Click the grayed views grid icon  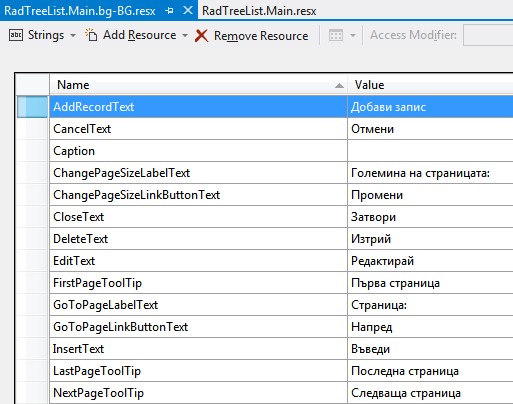(x=336, y=35)
